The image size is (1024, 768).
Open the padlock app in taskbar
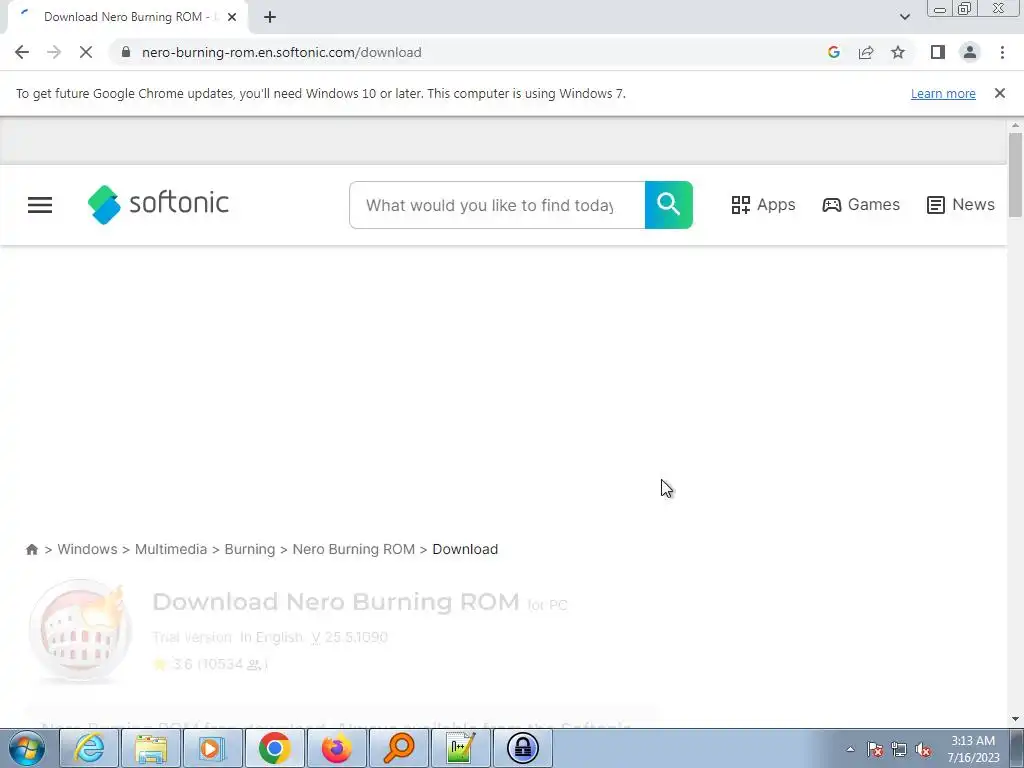tap(522, 748)
